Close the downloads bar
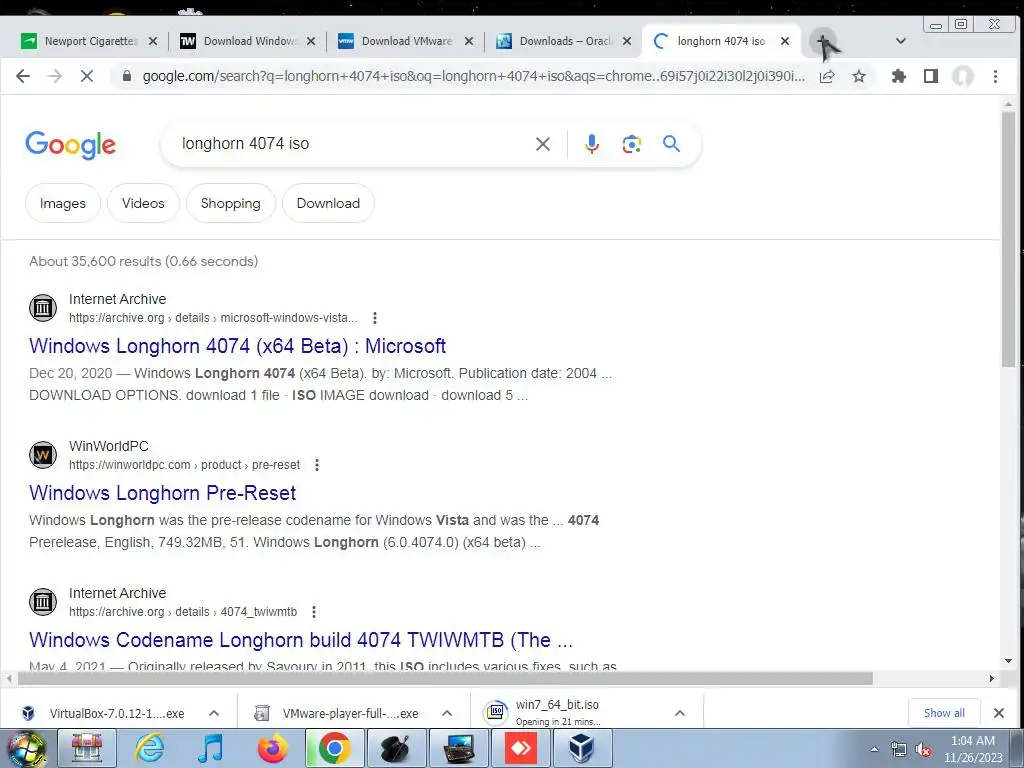This screenshot has width=1024, height=768. coord(999,713)
